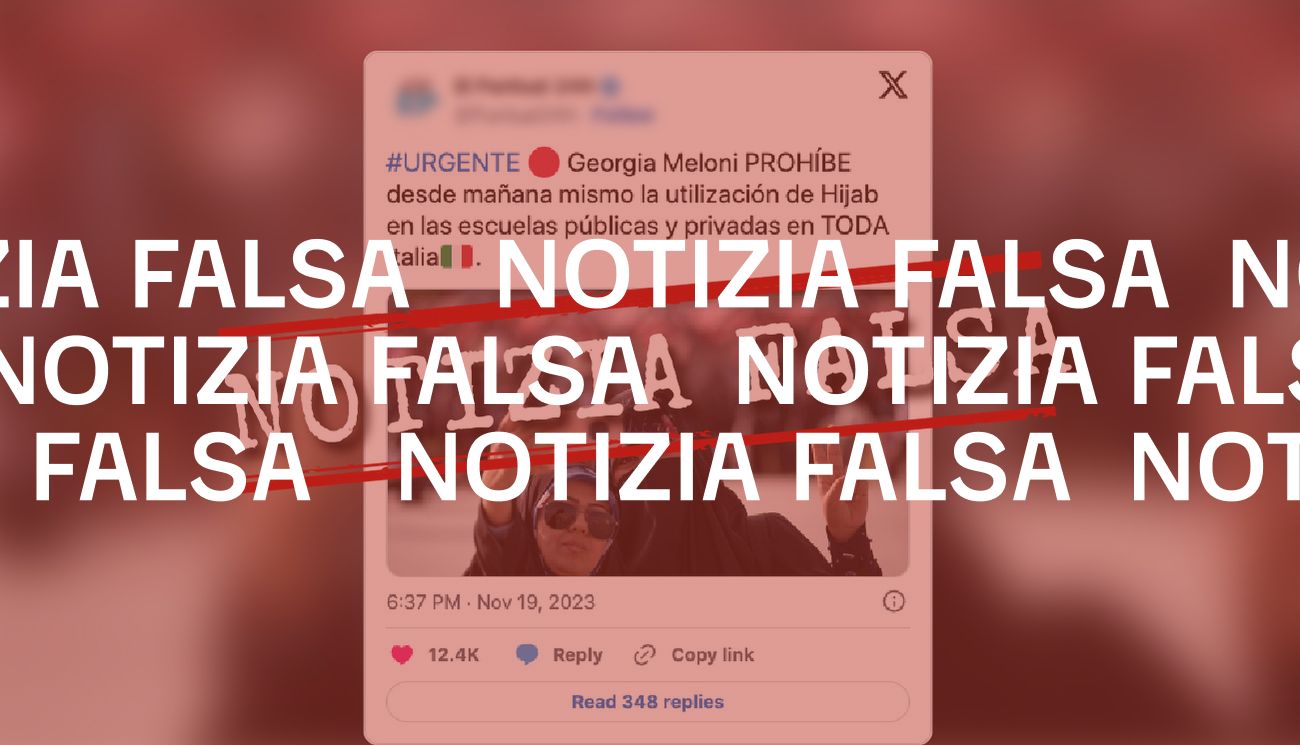Click the Reply text label

tap(577, 655)
